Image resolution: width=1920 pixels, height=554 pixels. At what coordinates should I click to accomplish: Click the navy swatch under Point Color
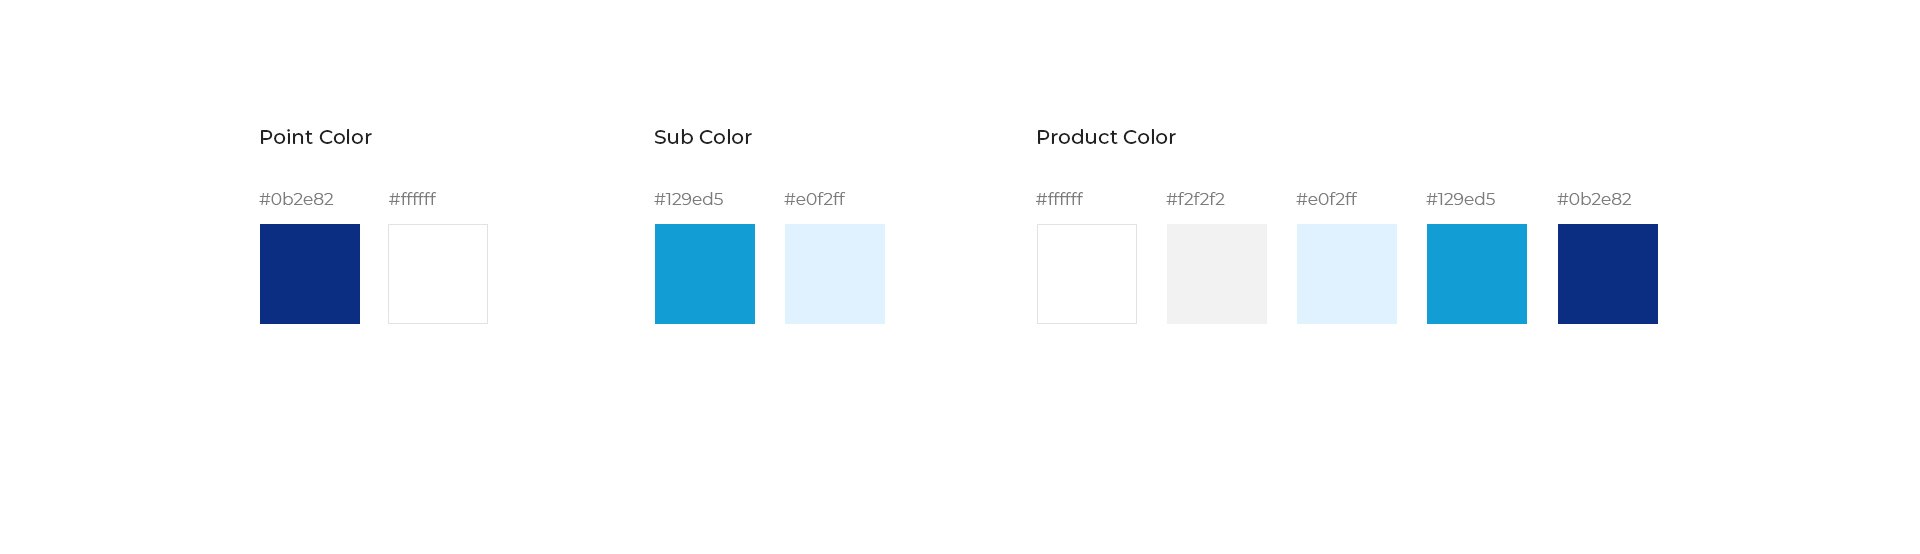(x=310, y=274)
